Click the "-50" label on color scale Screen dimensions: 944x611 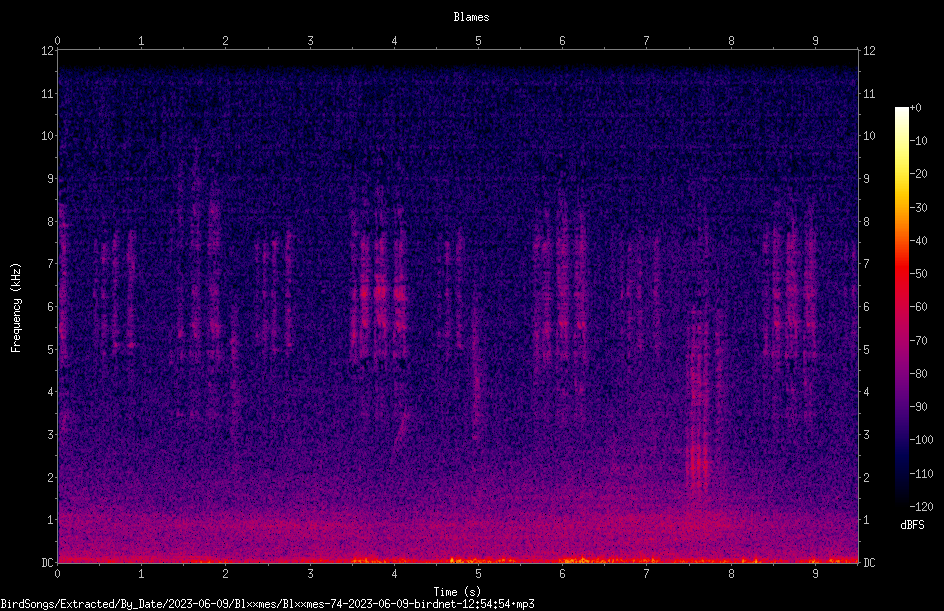(x=918, y=274)
